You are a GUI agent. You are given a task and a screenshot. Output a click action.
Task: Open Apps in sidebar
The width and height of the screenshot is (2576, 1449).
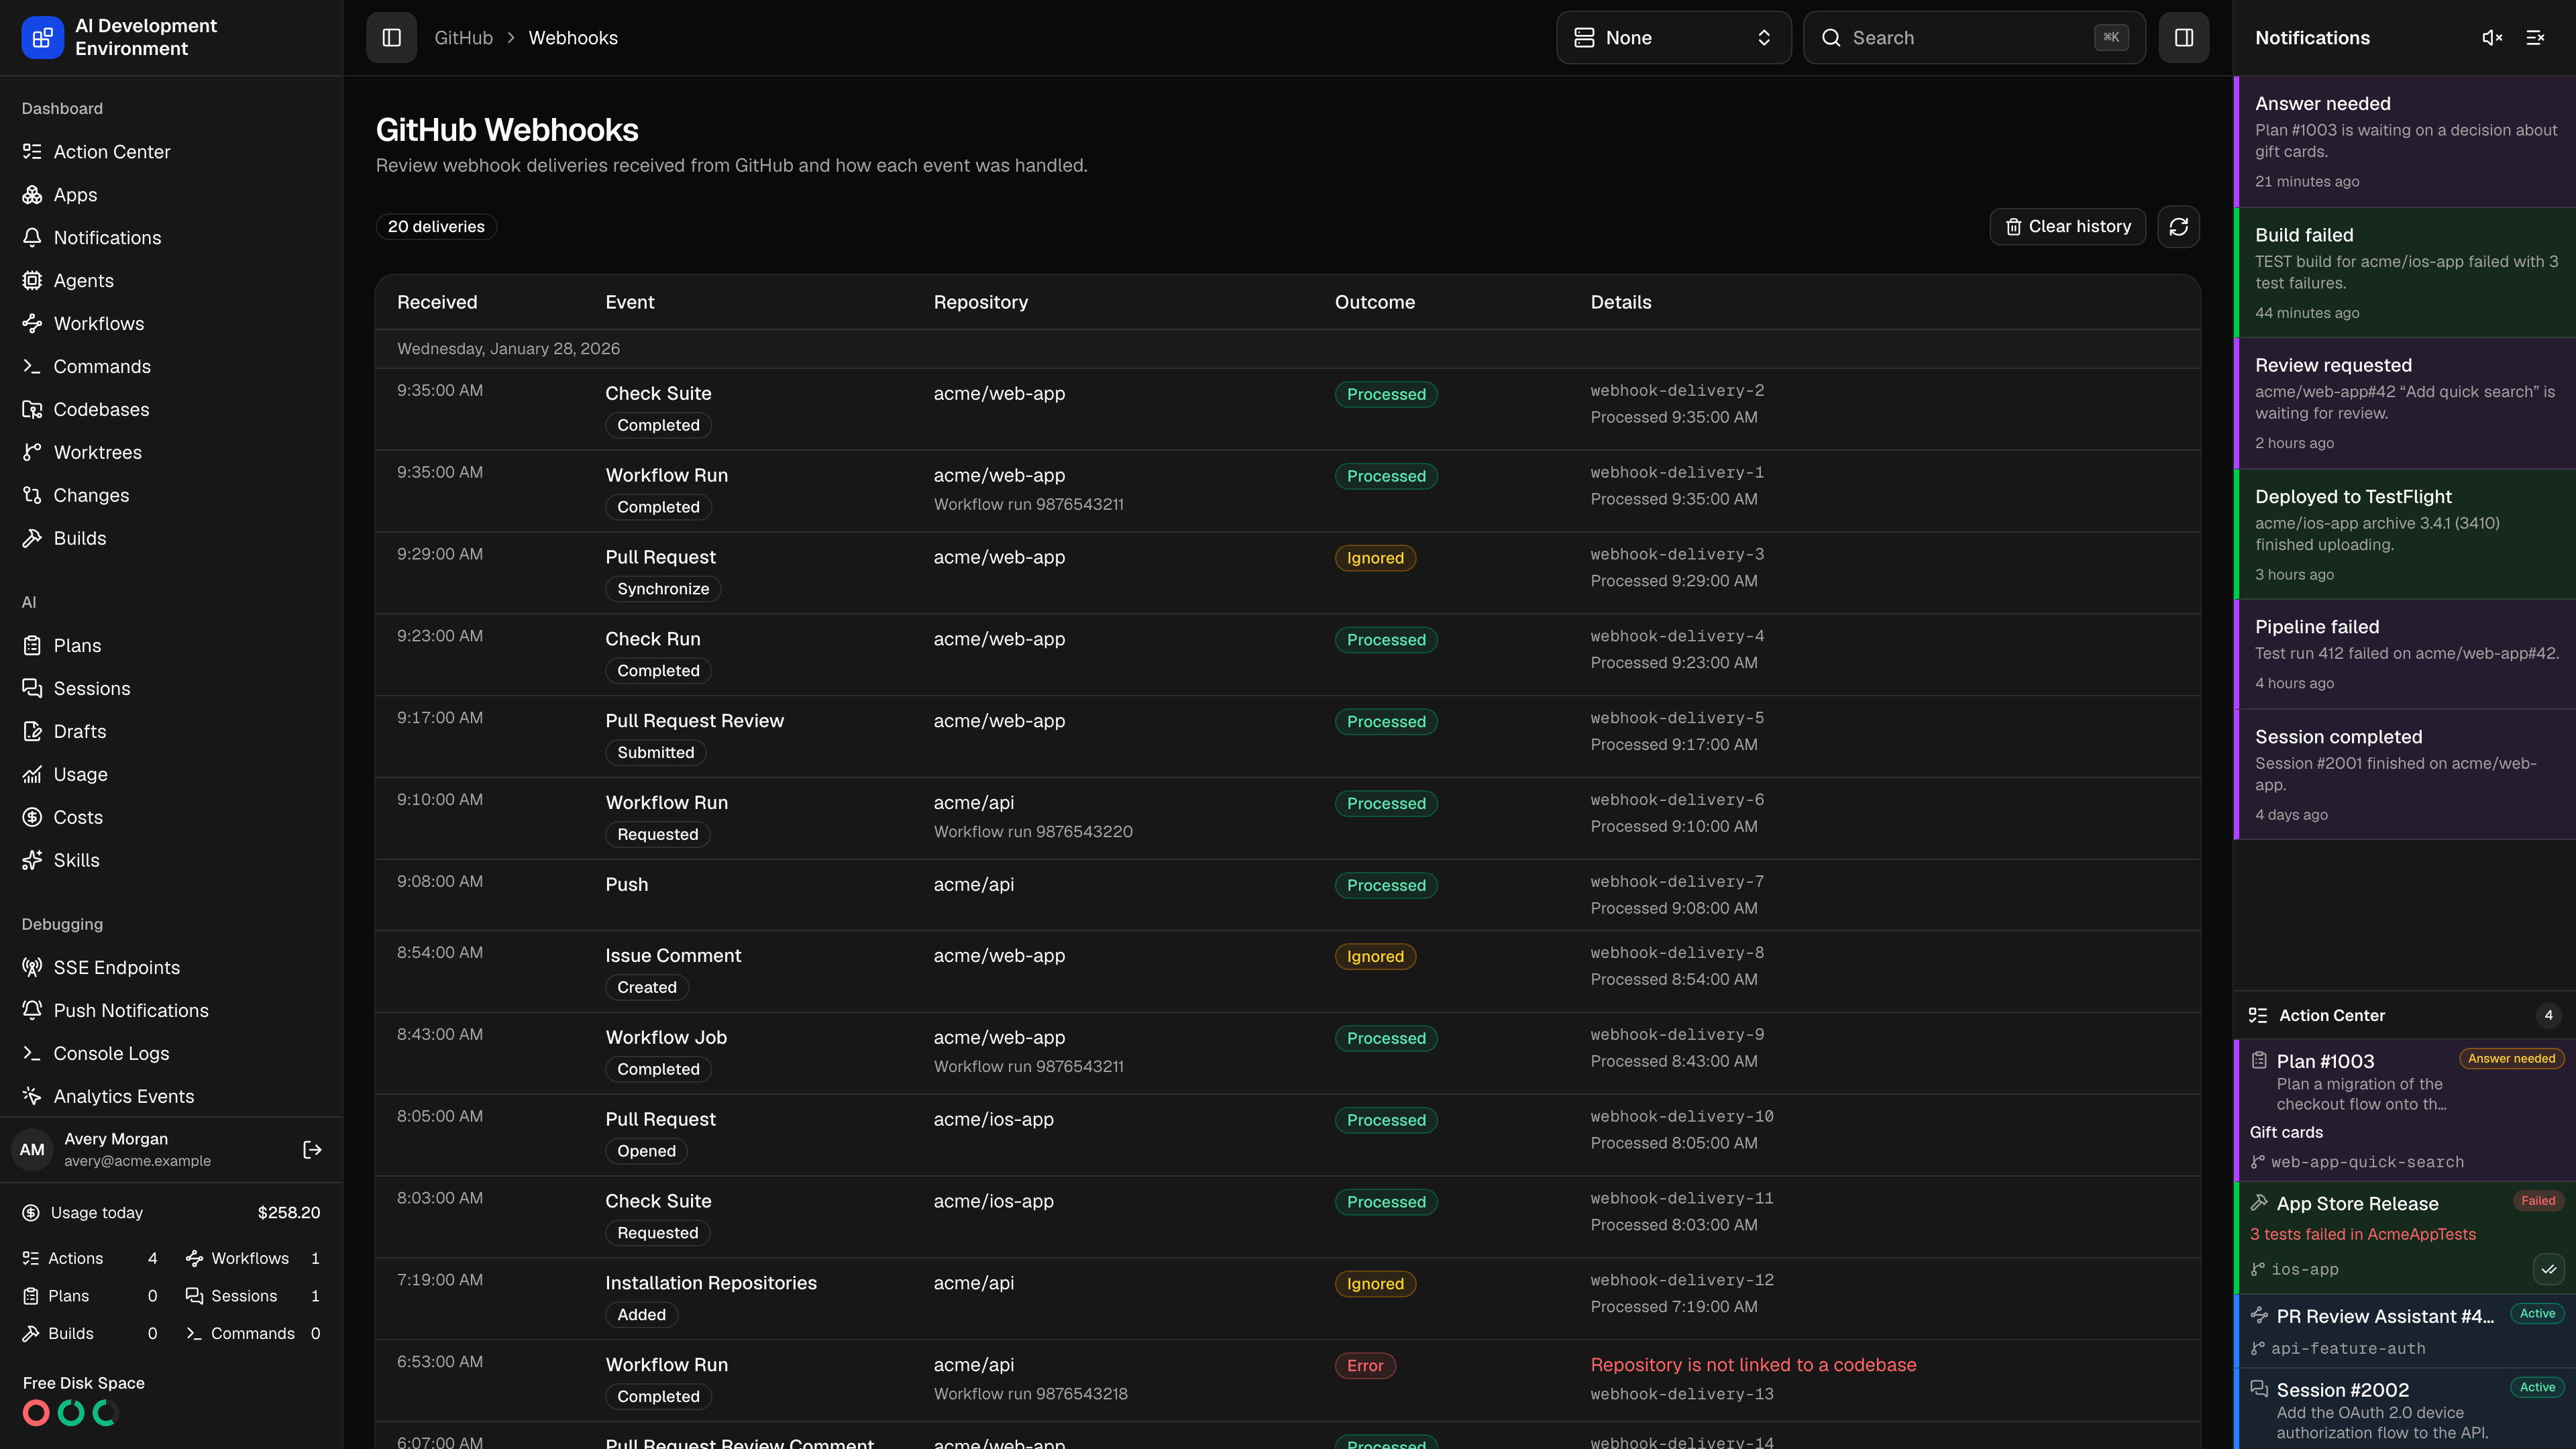[x=171, y=195]
